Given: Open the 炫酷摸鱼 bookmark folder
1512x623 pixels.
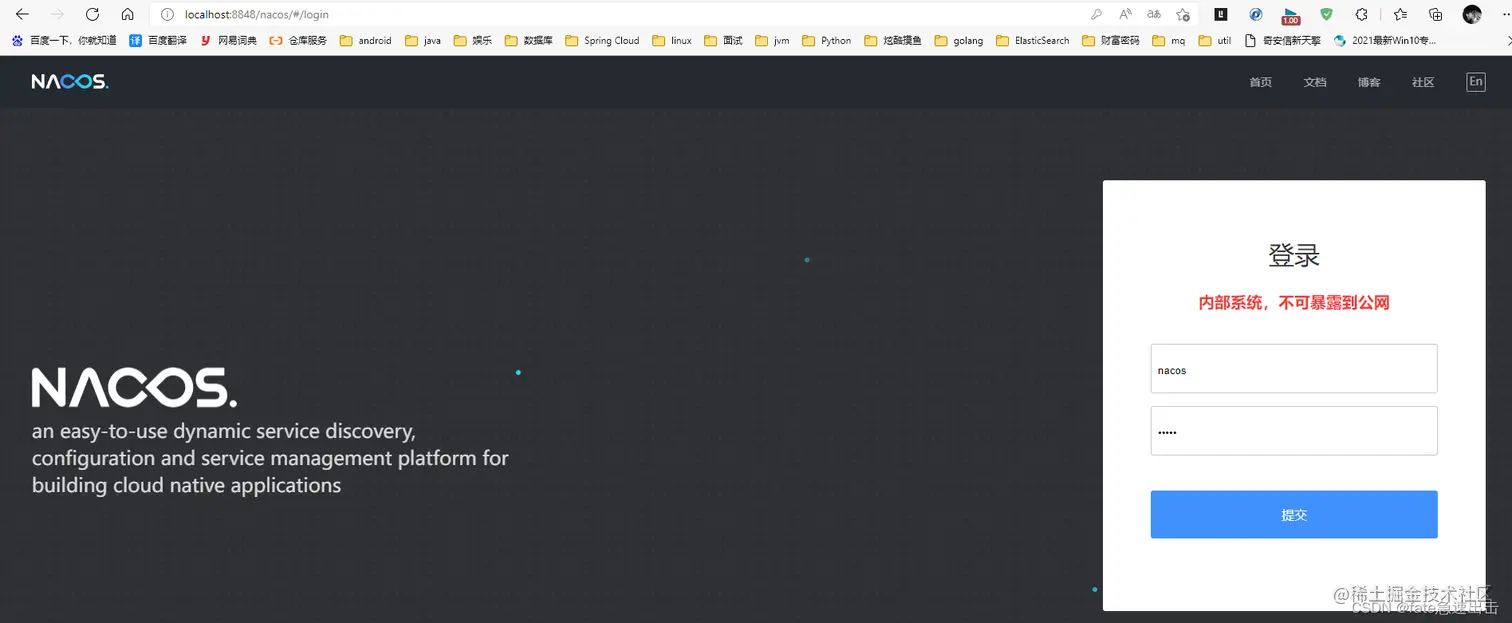Looking at the screenshot, I should (x=893, y=41).
